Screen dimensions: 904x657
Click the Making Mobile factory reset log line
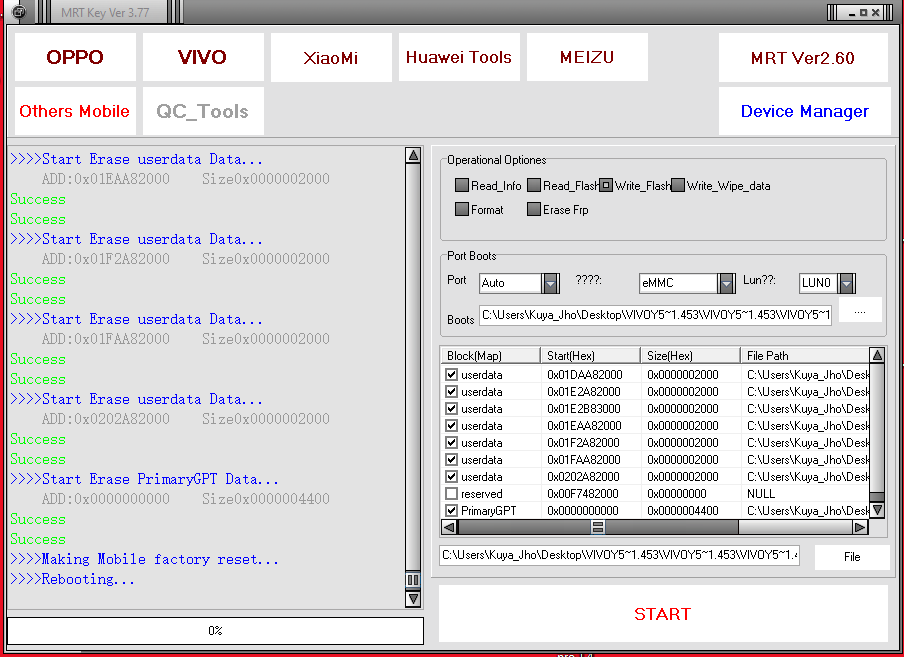pos(145,559)
